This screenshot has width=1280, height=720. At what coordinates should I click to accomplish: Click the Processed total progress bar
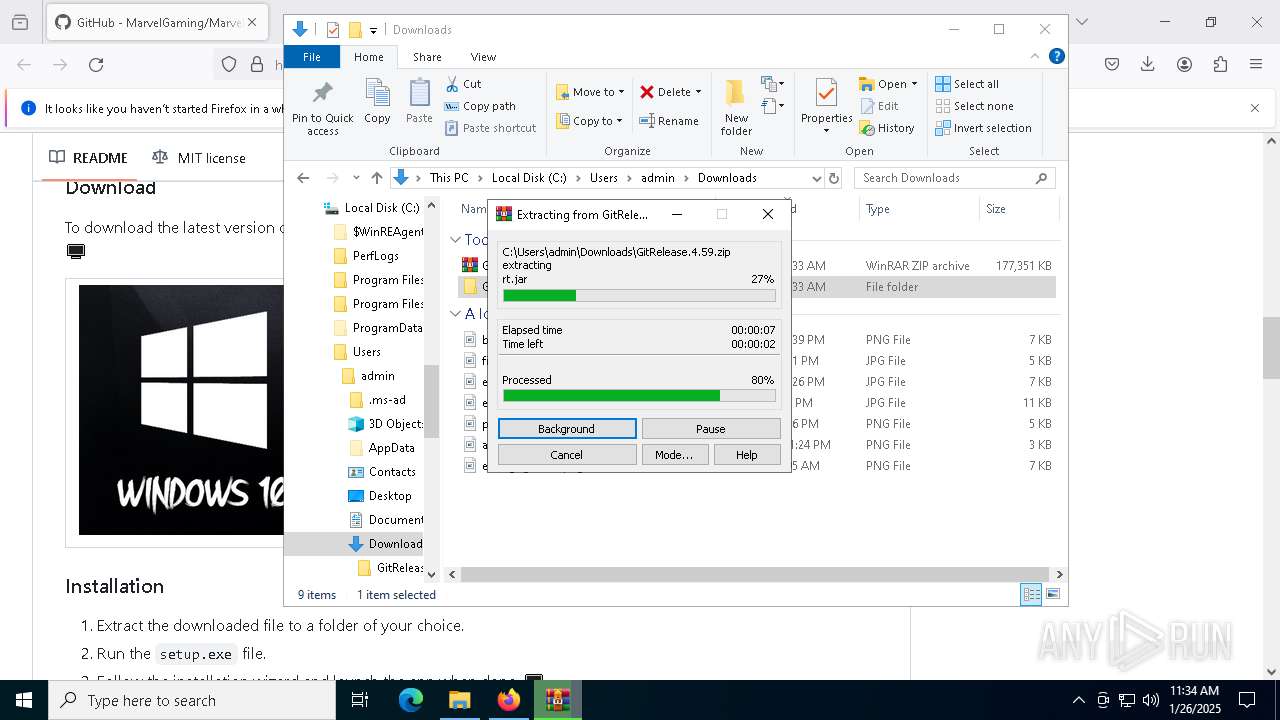pyautogui.click(x=639, y=396)
